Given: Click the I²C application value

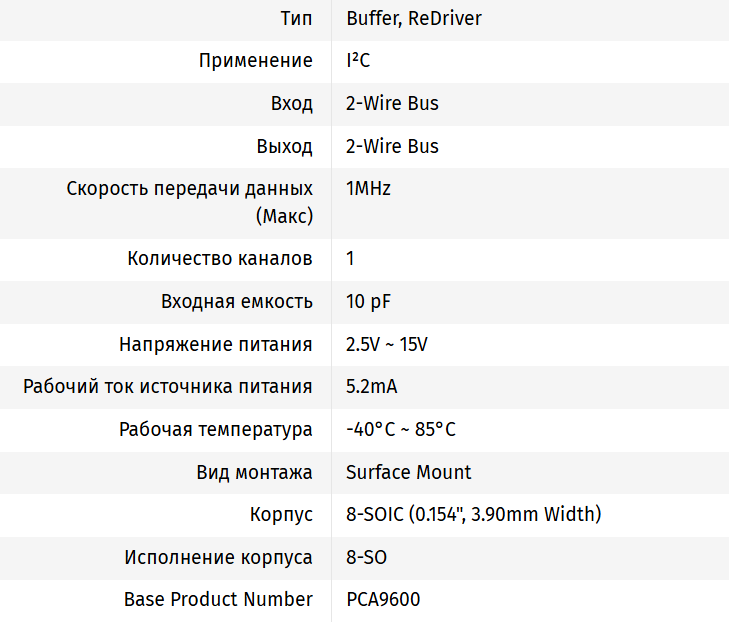Looking at the screenshot, I should tap(358, 61).
